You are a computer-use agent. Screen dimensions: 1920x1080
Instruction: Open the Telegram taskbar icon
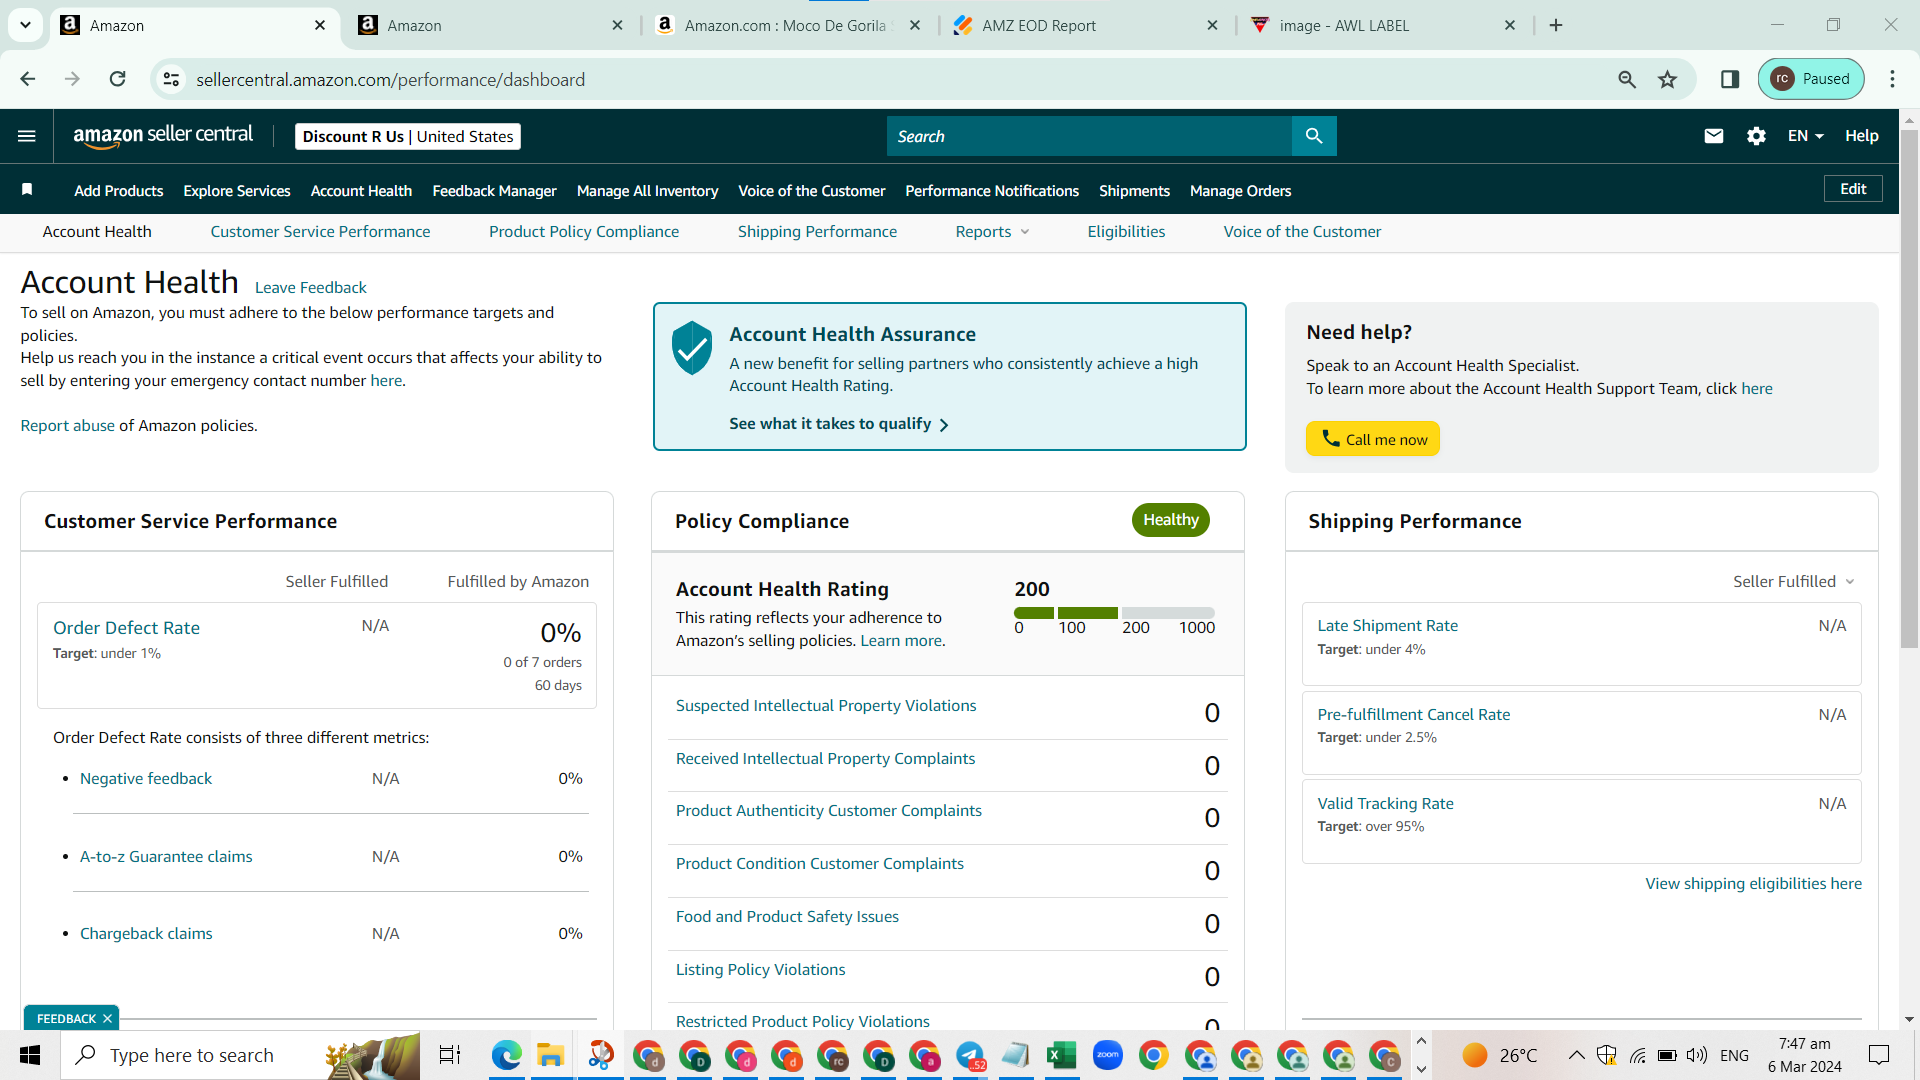[969, 1055]
